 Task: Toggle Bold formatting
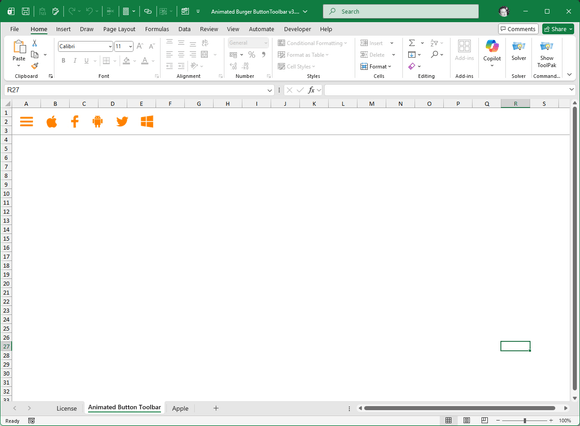64,61
